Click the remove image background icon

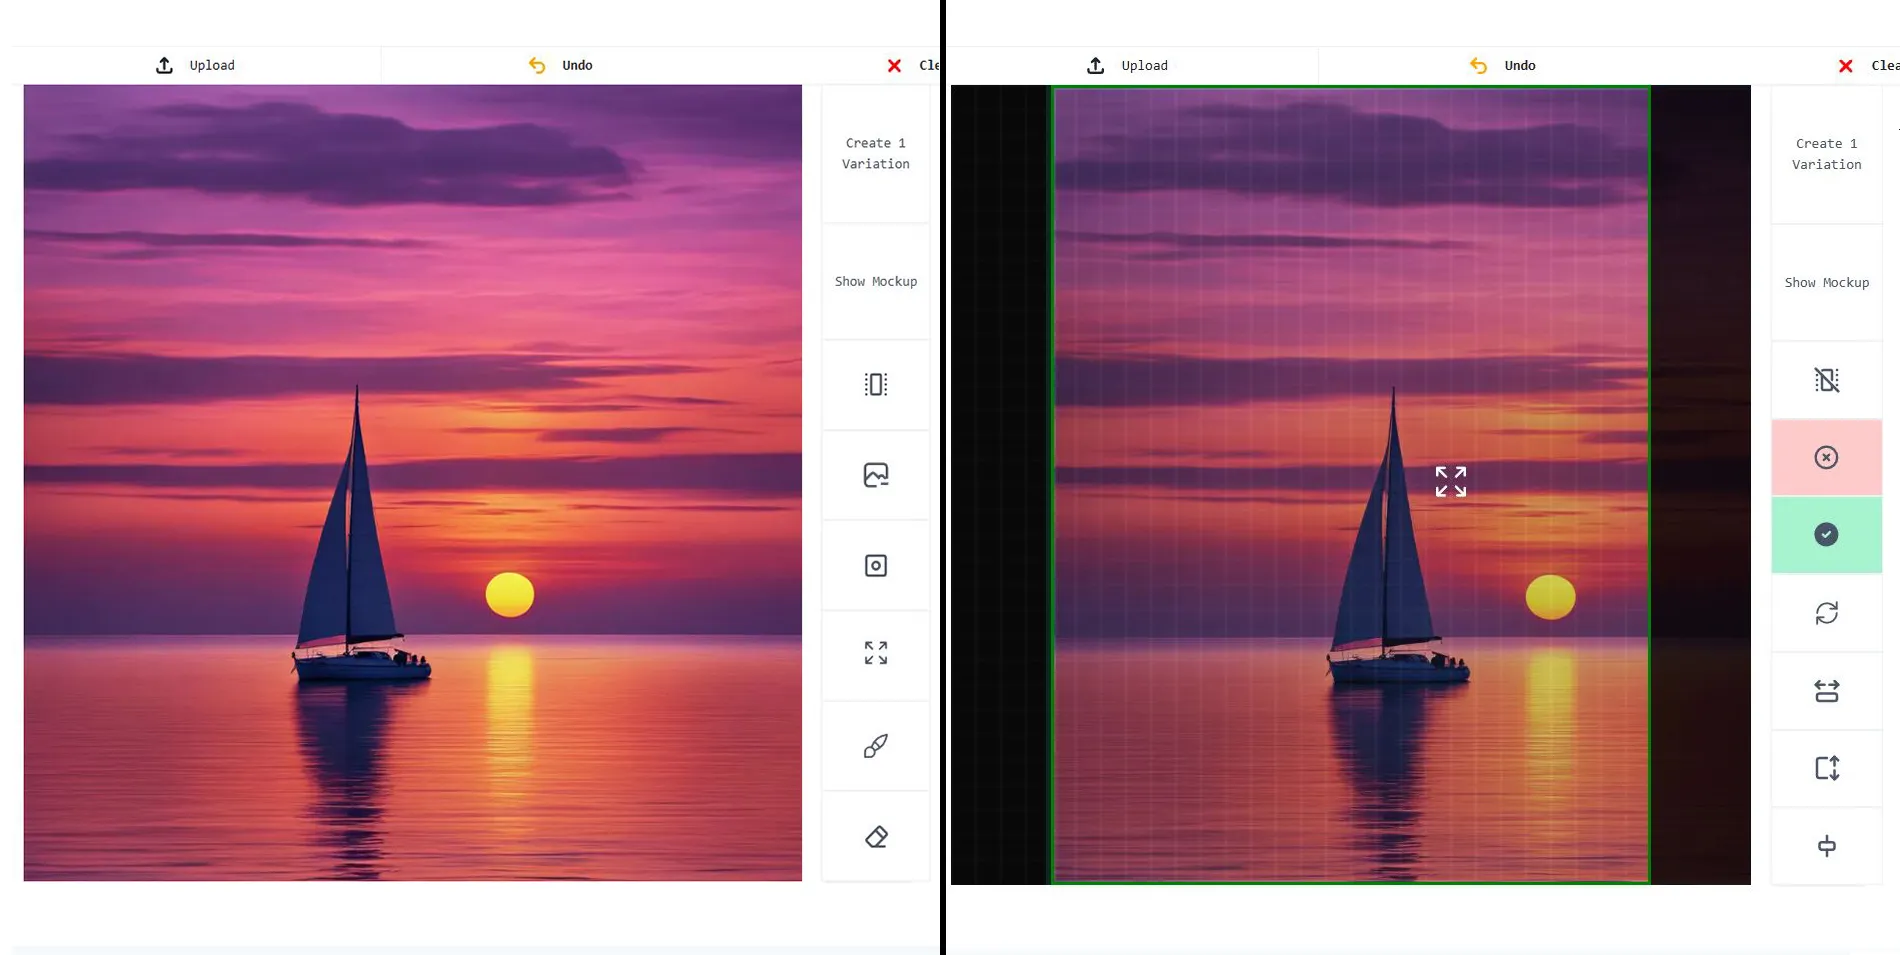(875, 475)
